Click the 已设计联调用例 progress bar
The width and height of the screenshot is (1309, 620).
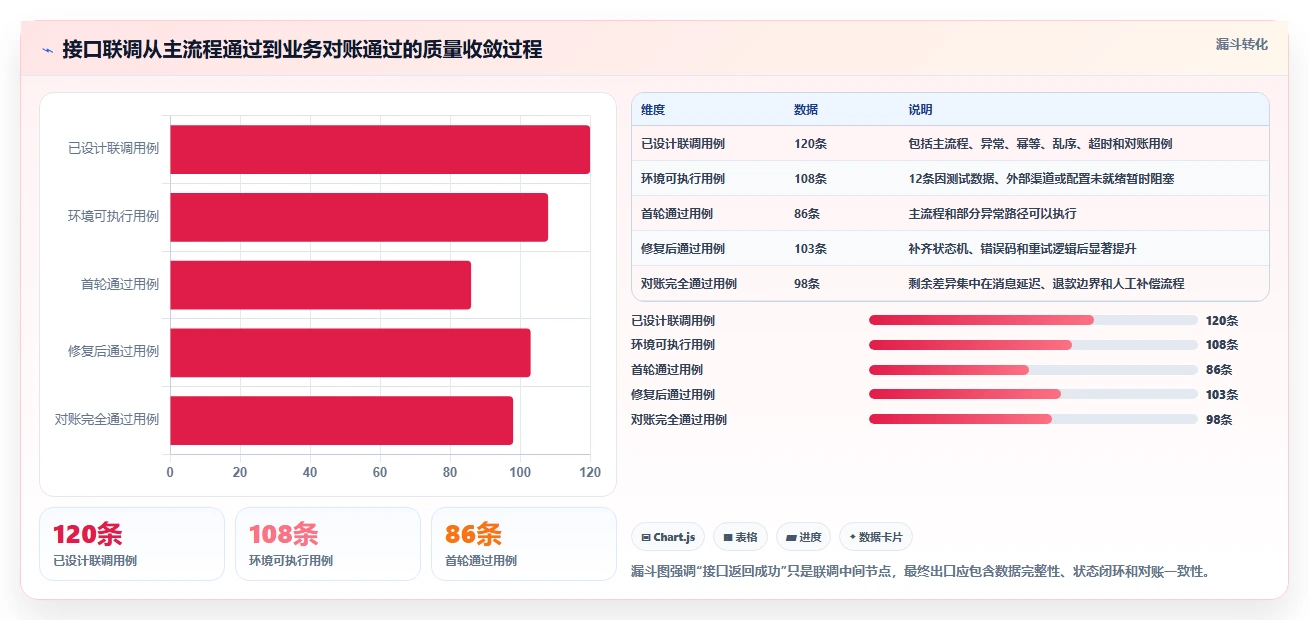point(1033,320)
